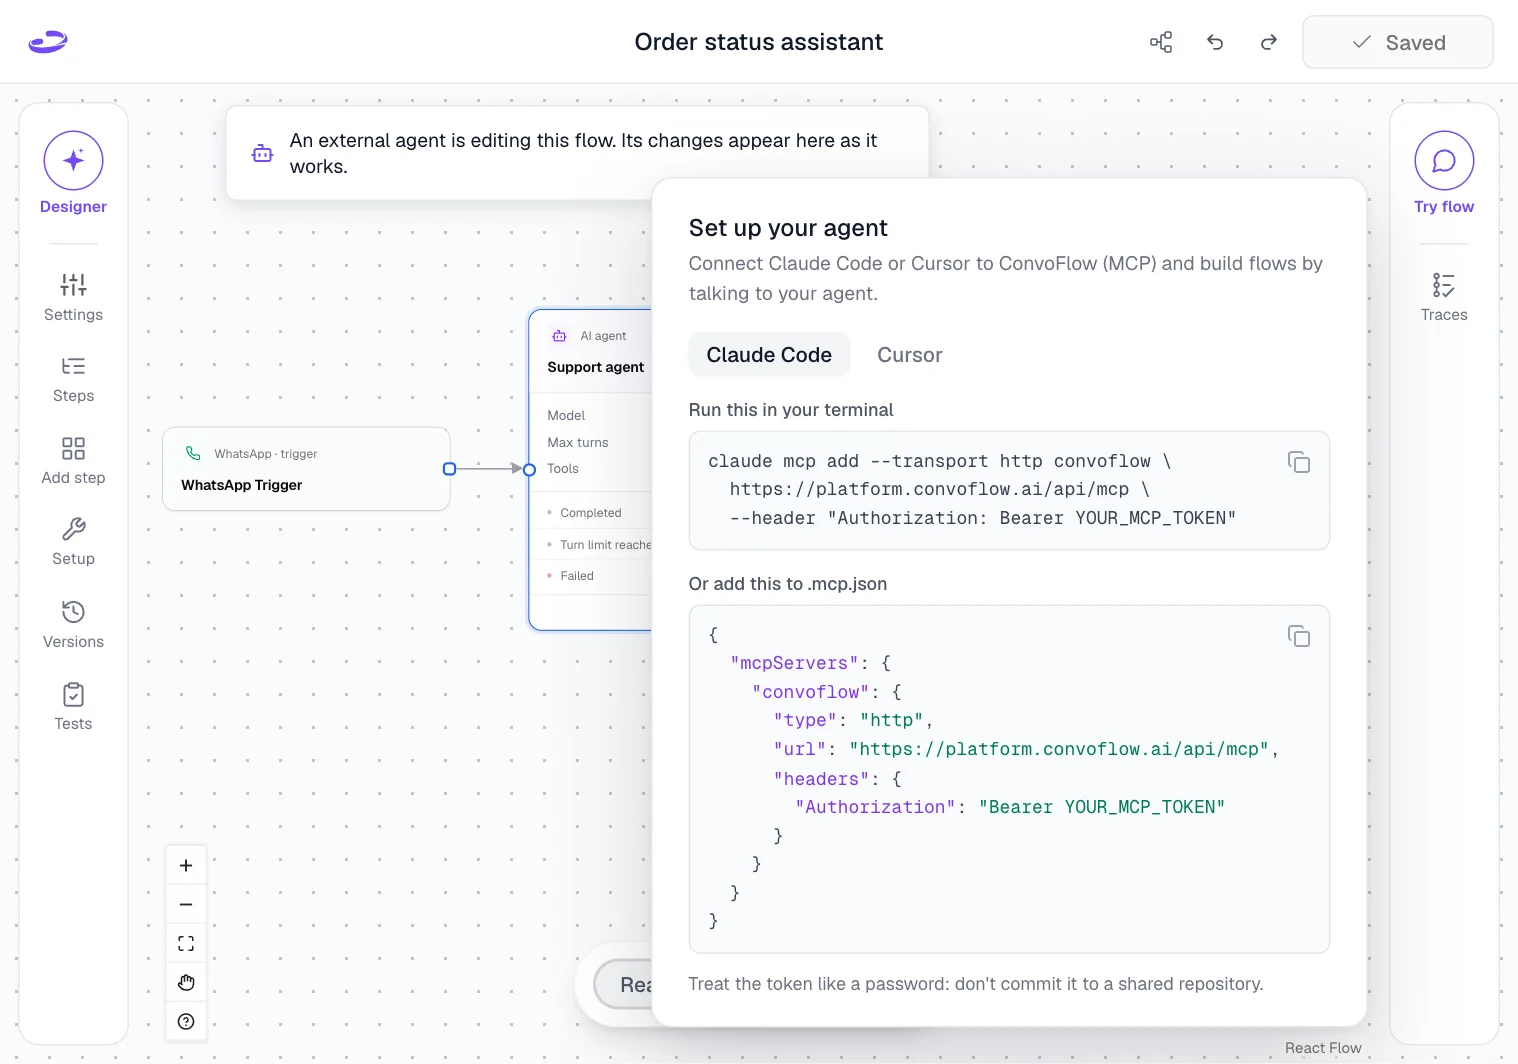
Task: Open the Tests panel
Action: click(73, 707)
